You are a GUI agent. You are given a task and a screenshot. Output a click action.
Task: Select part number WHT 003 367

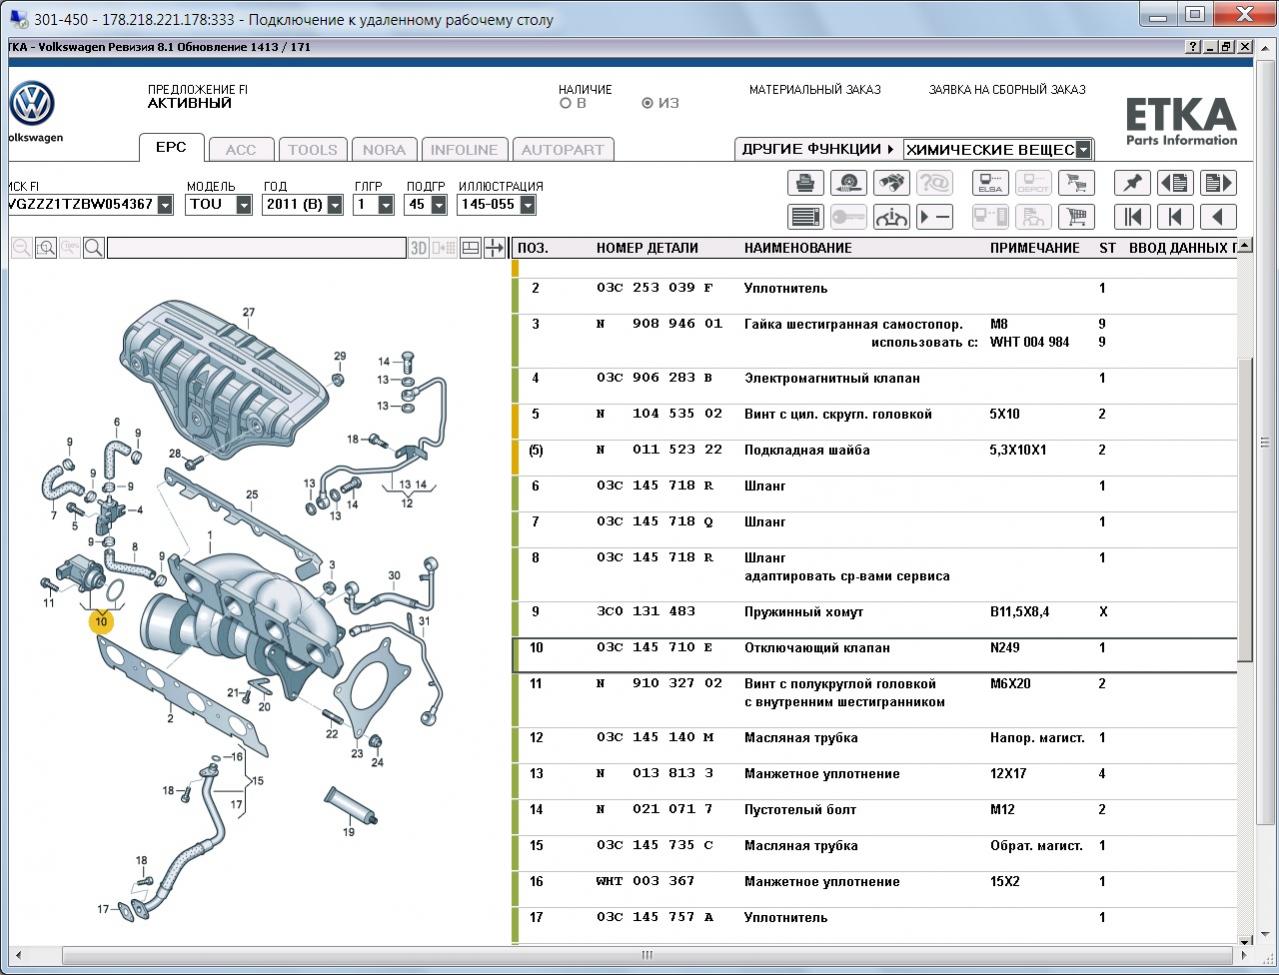(x=645, y=882)
